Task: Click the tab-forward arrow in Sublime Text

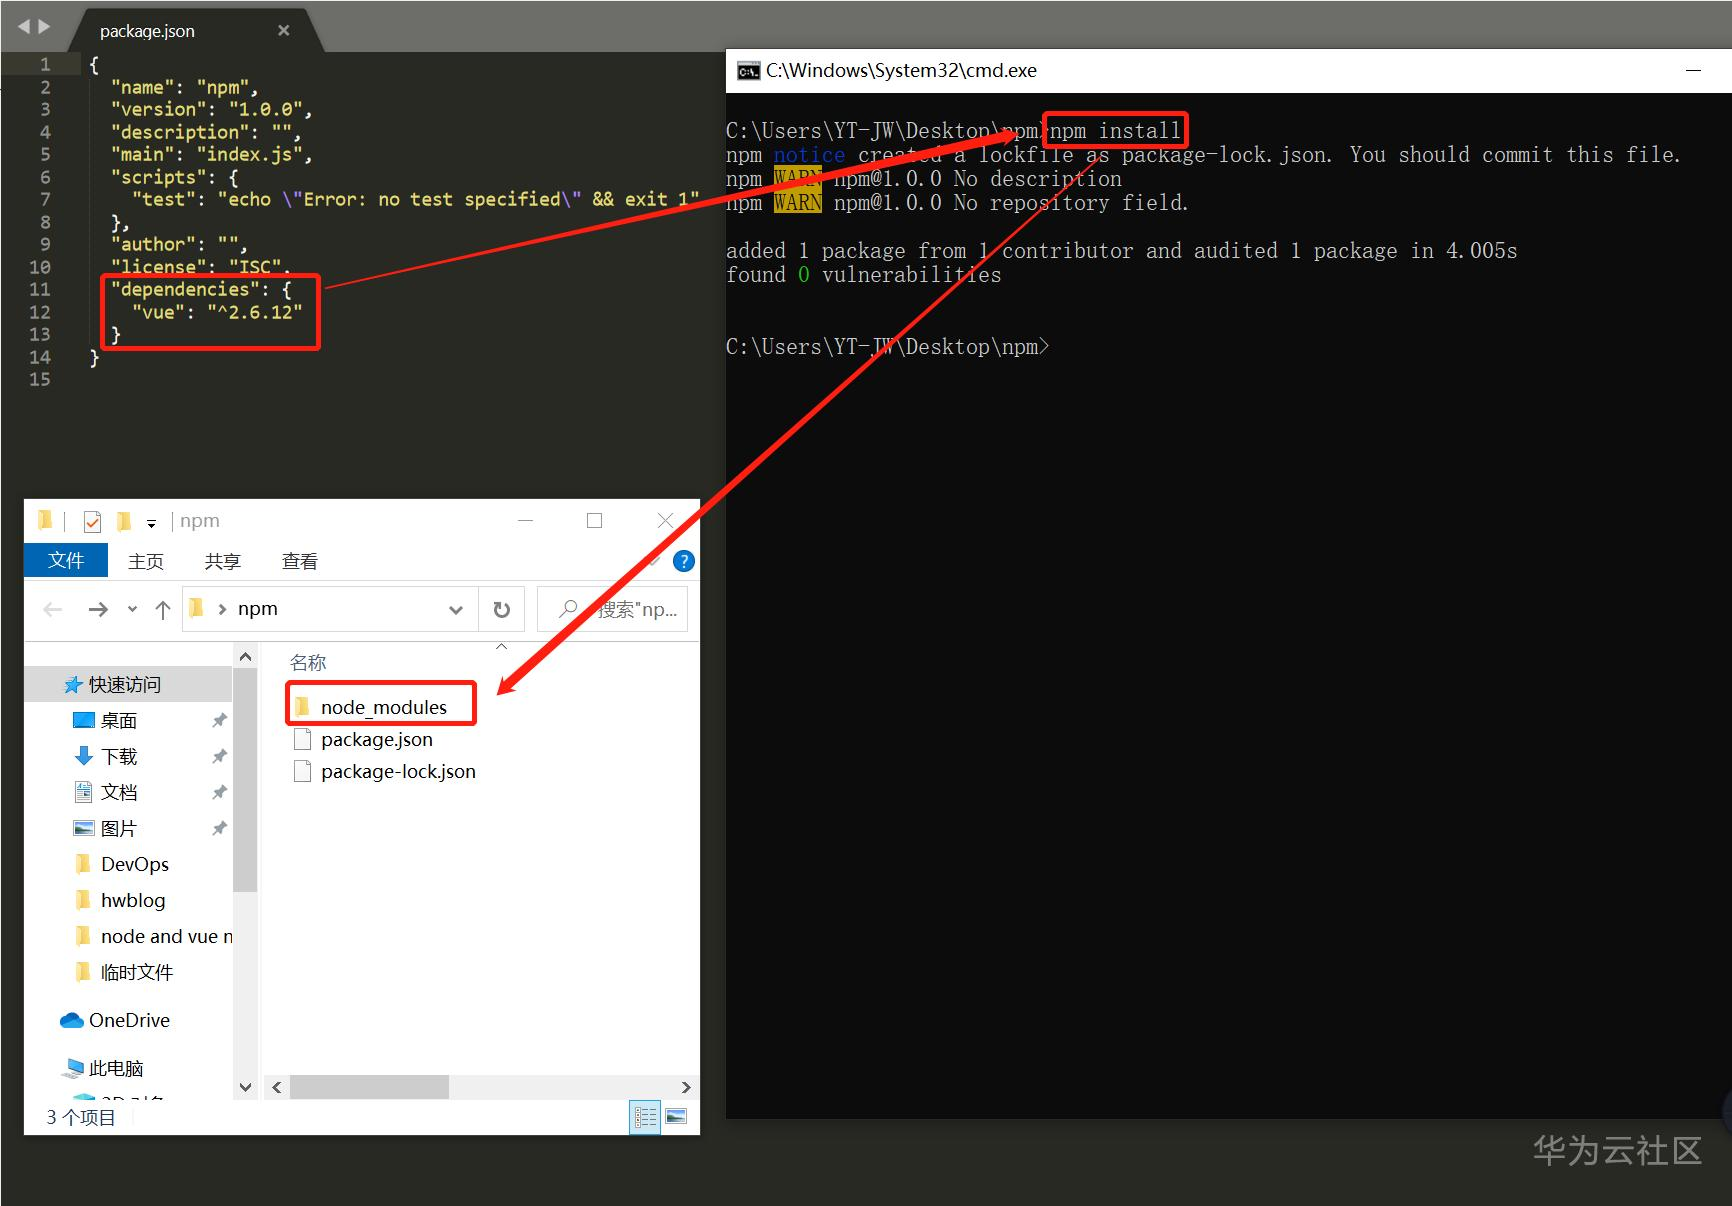Action: tap(43, 27)
